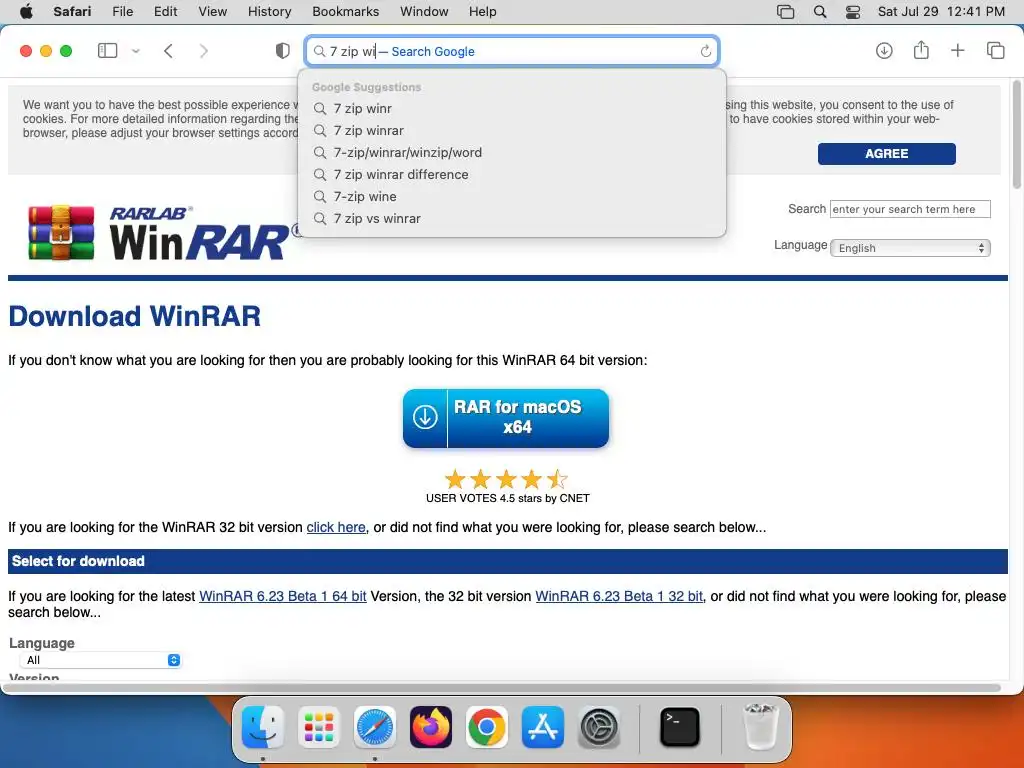Open Spotlight search in menu bar
Viewport: 1024px width, 768px height.
[x=820, y=12]
